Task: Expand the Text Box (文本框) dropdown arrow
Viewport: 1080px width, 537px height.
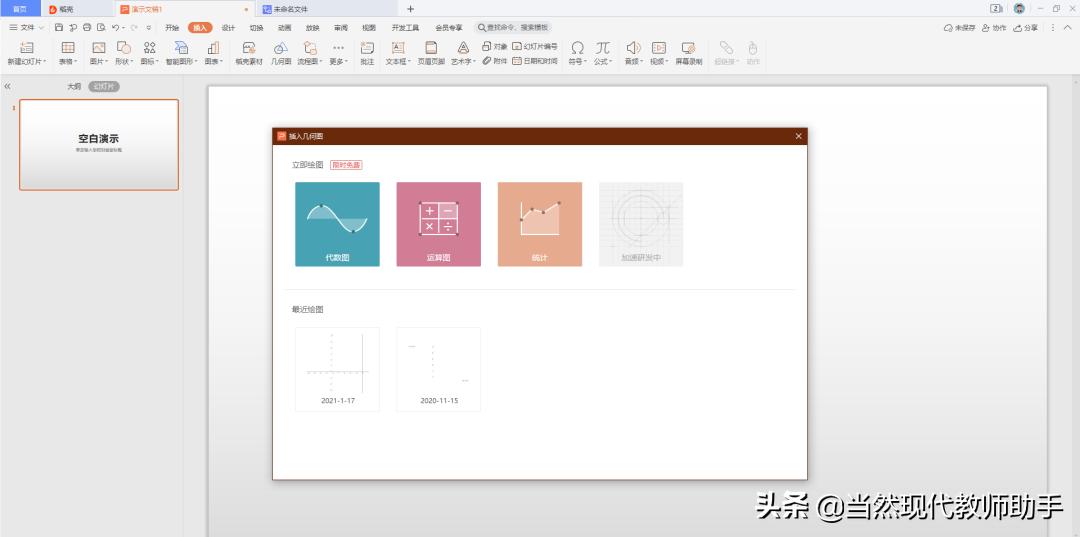Action: (410, 62)
